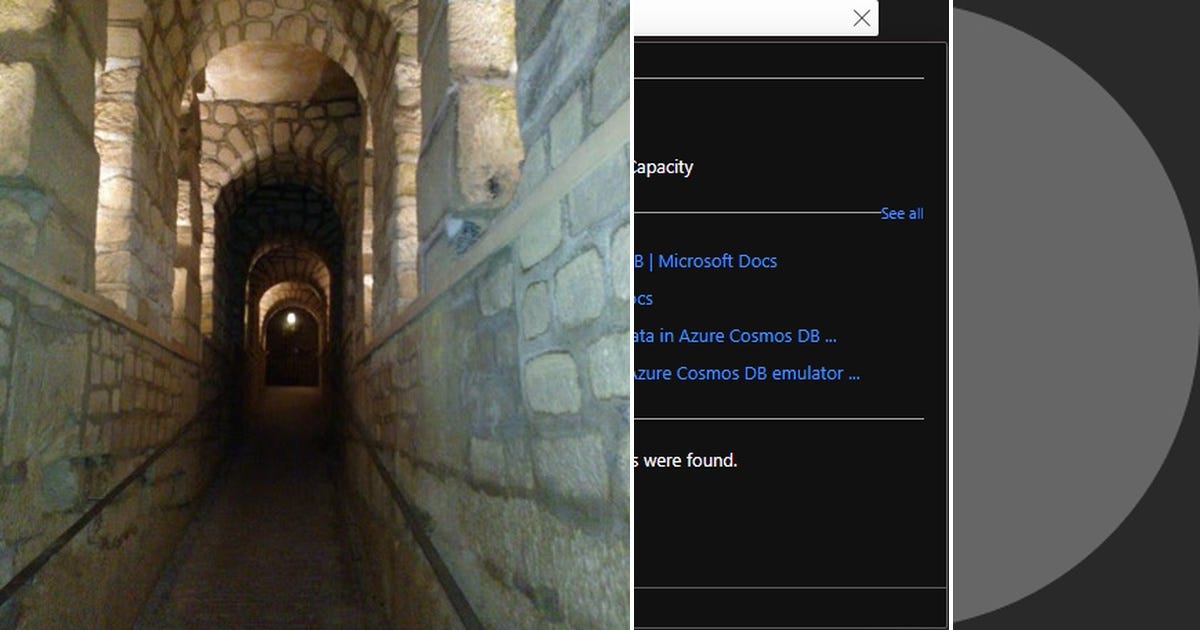Close the search box with the X
Screen dimensions: 1200x630
[861, 18]
